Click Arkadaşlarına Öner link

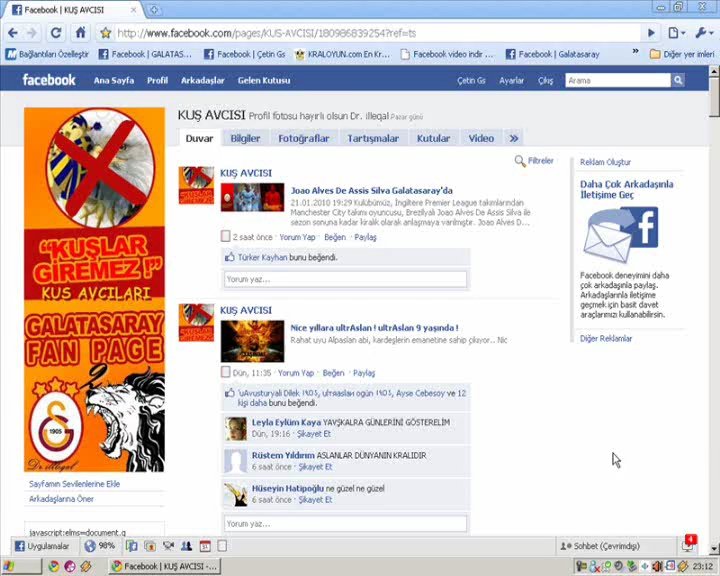pyautogui.click(x=62, y=499)
